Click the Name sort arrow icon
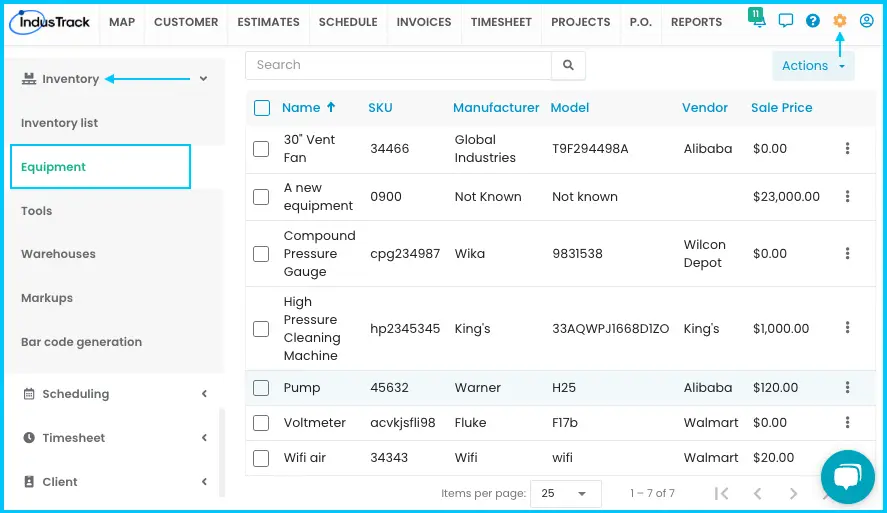The height and width of the screenshot is (513, 887). 331,107
